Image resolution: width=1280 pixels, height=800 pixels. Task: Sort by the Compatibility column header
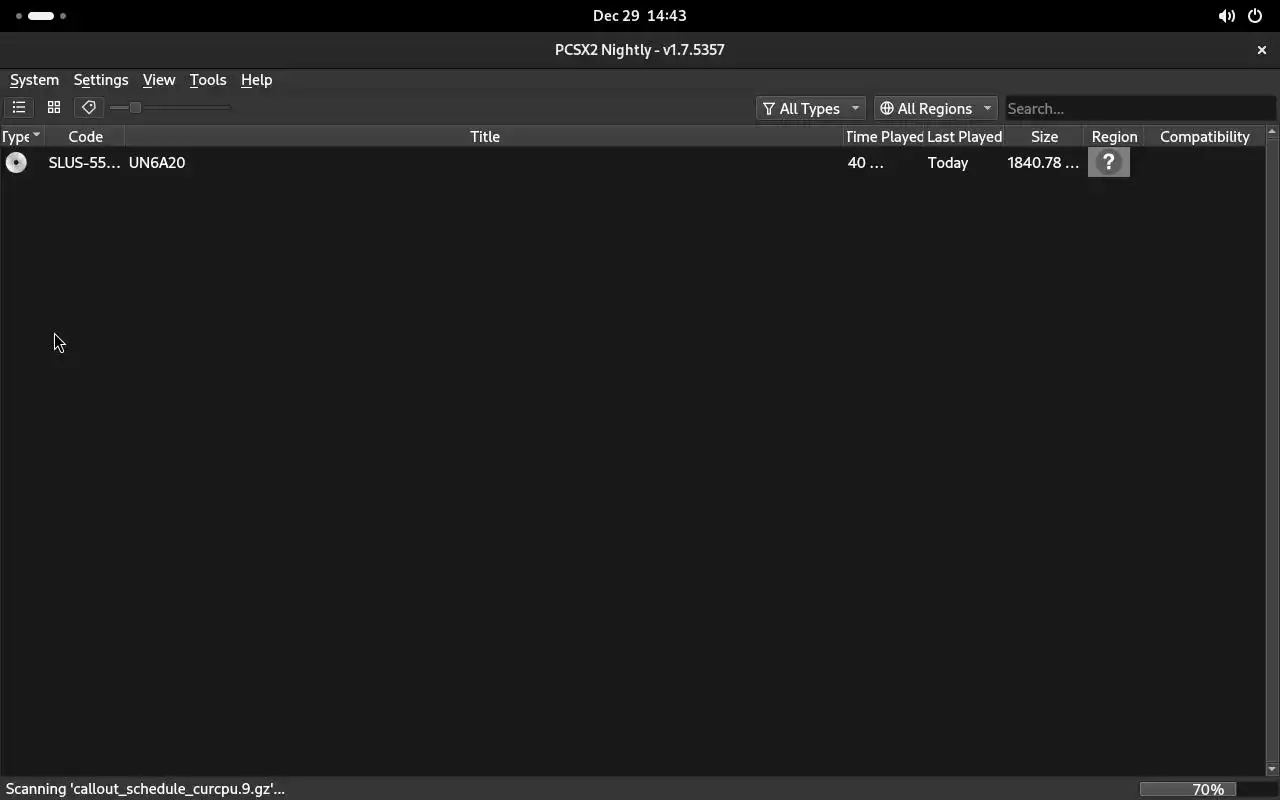[1204, 136]
